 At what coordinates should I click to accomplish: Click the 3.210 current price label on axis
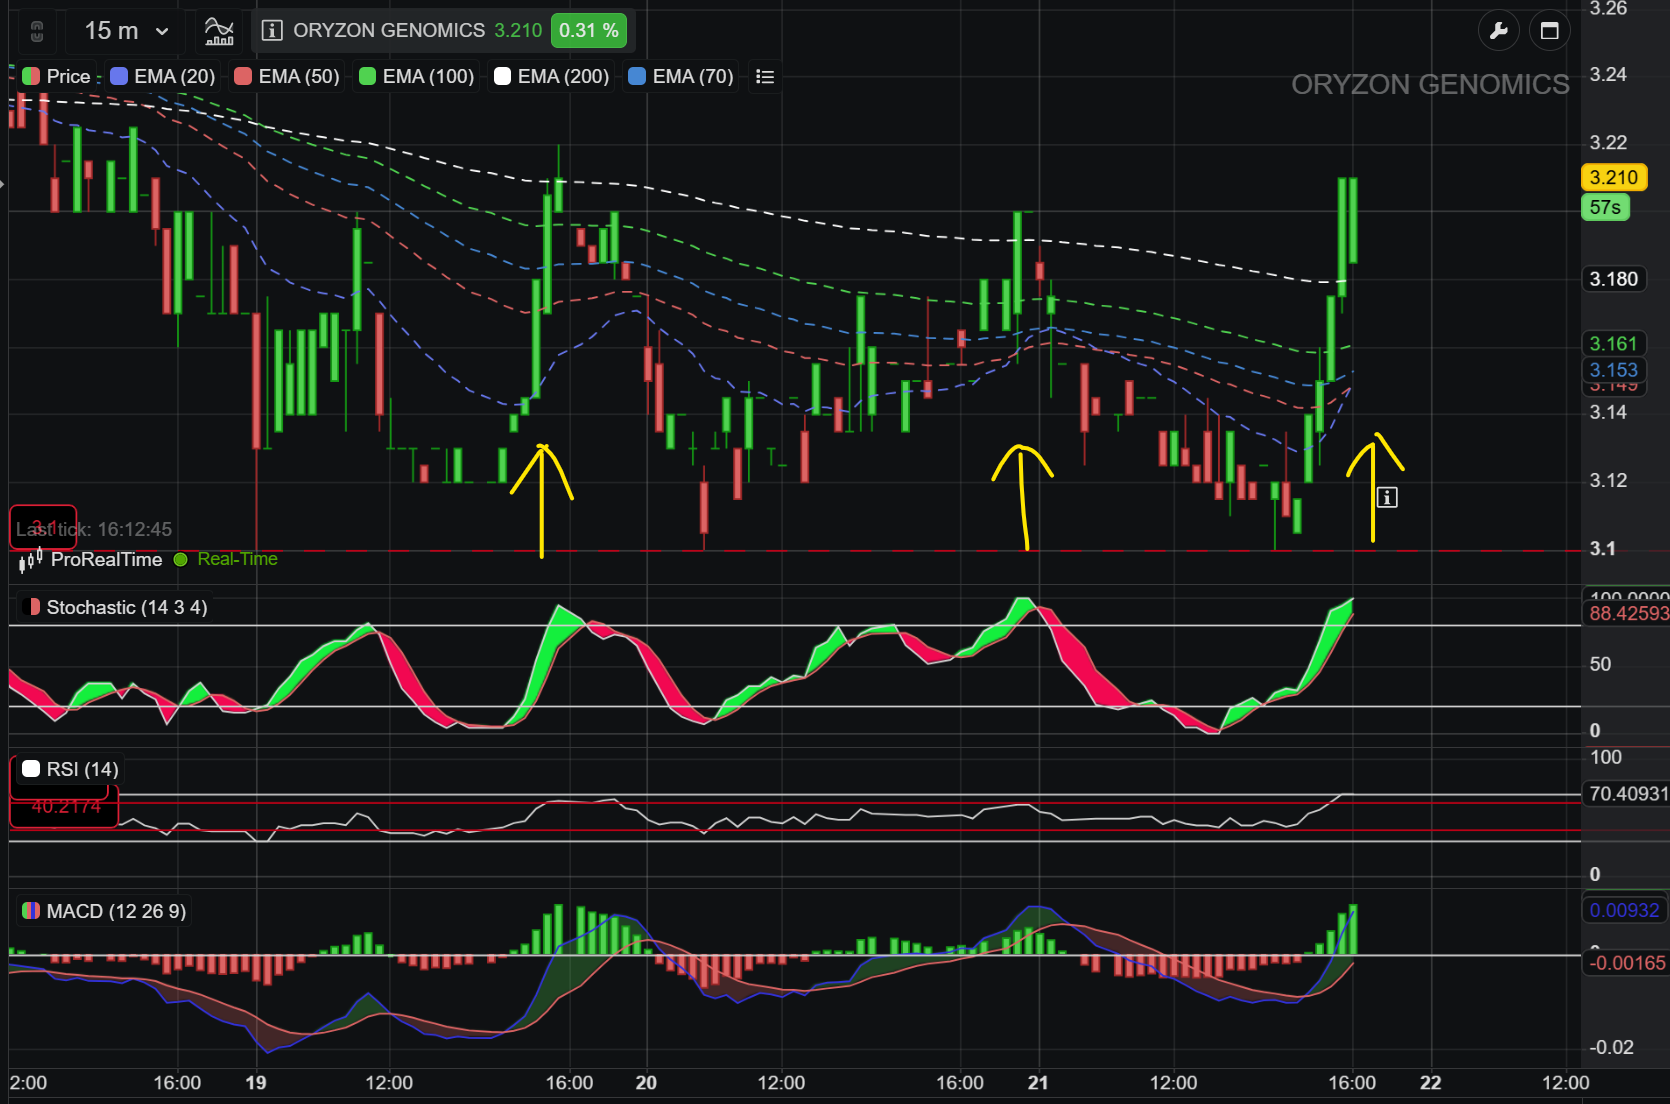pos(1613,178)
